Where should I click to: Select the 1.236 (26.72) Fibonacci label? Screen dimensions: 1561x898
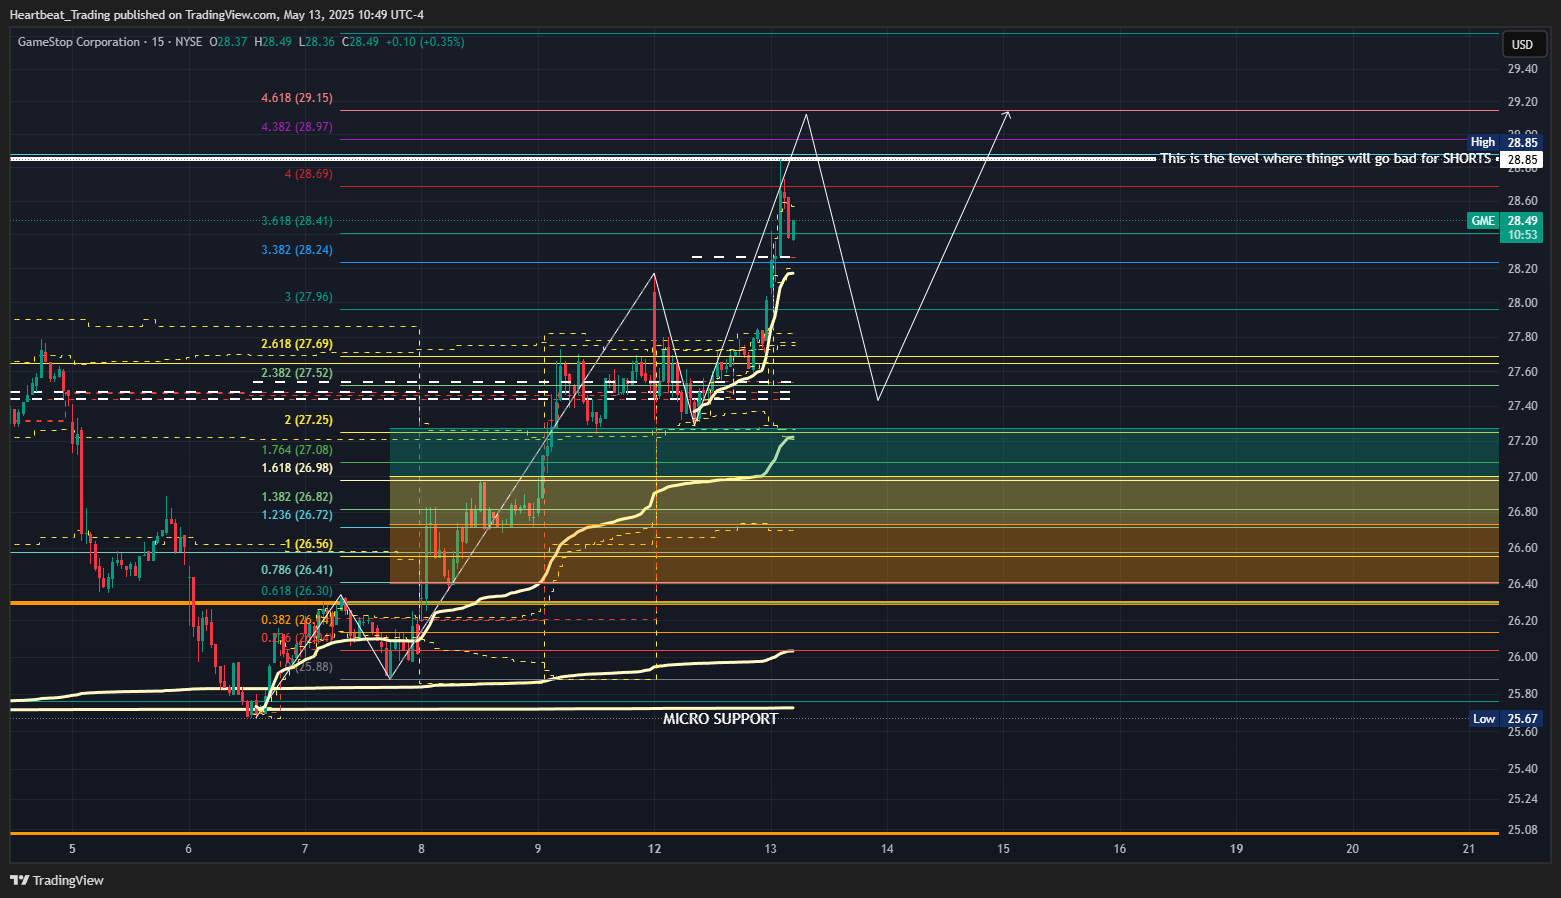(297, 515)
